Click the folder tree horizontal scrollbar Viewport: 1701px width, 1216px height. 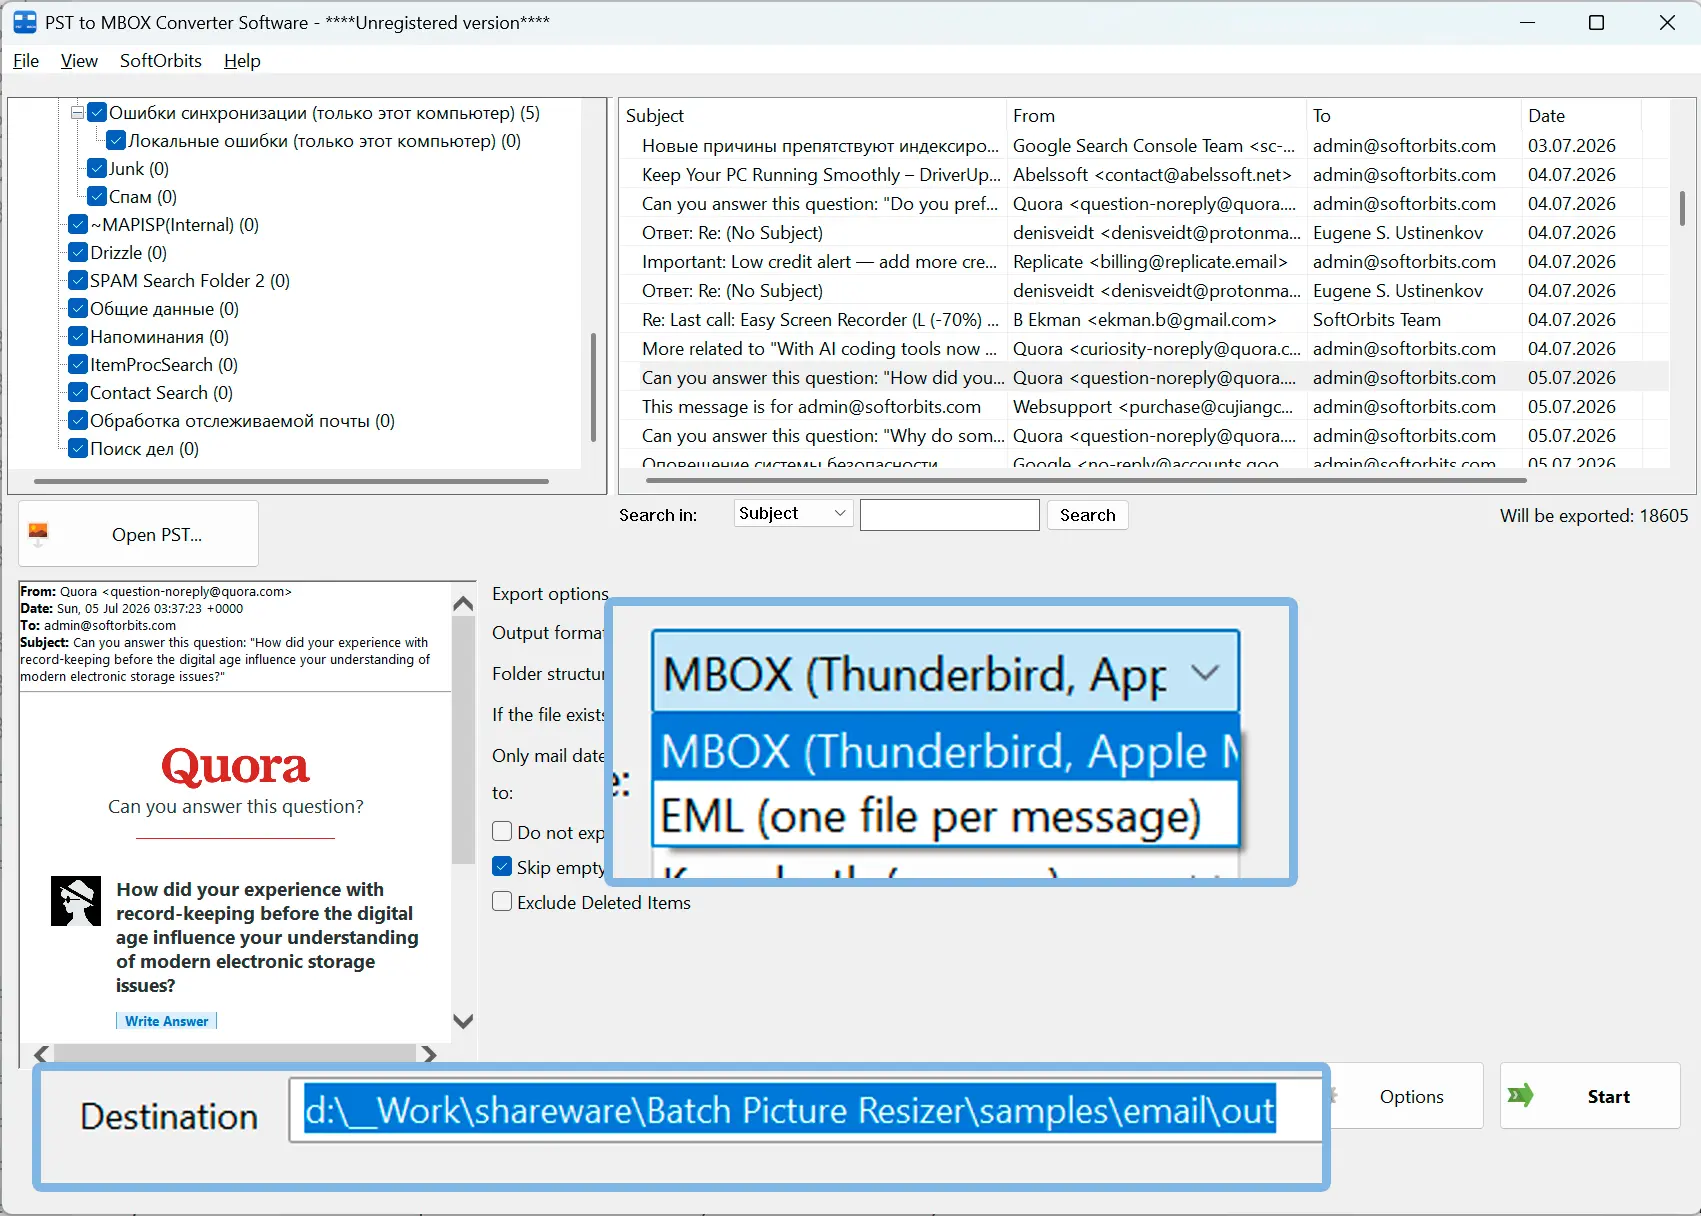coord(291,481)
